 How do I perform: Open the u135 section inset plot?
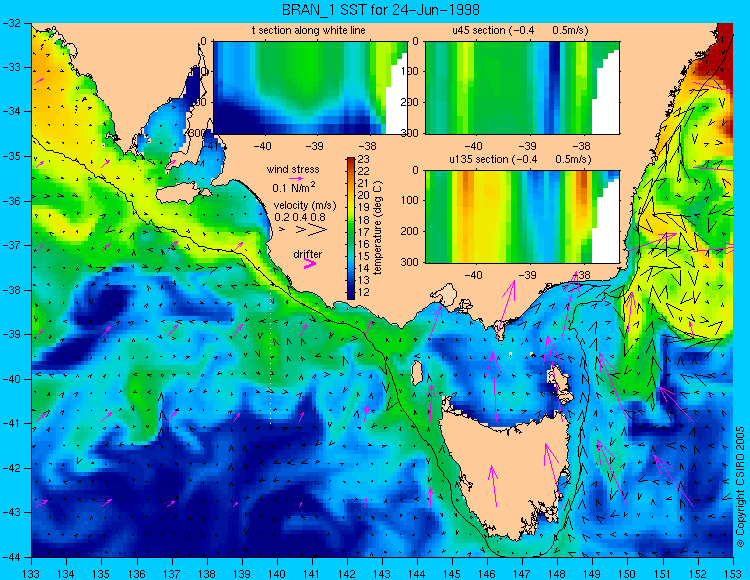pos(522,217)
